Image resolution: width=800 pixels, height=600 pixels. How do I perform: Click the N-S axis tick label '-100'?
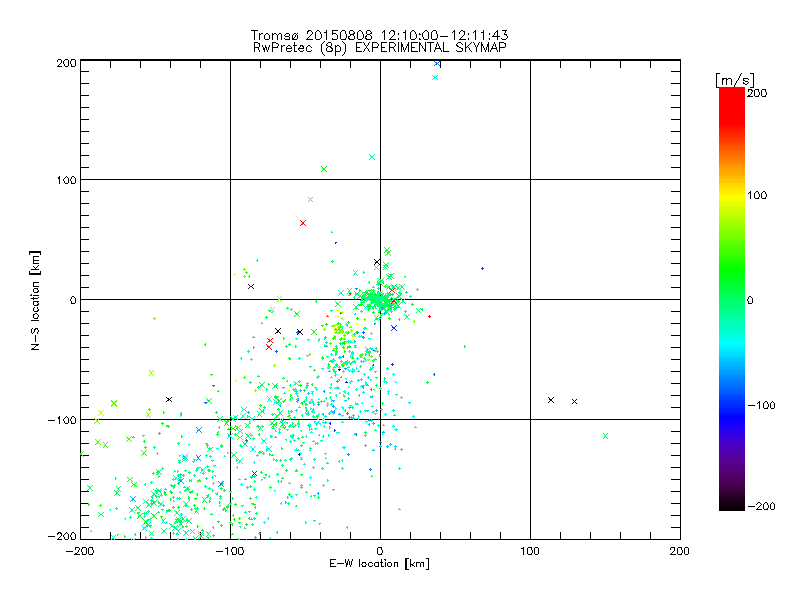click(62, 420)
